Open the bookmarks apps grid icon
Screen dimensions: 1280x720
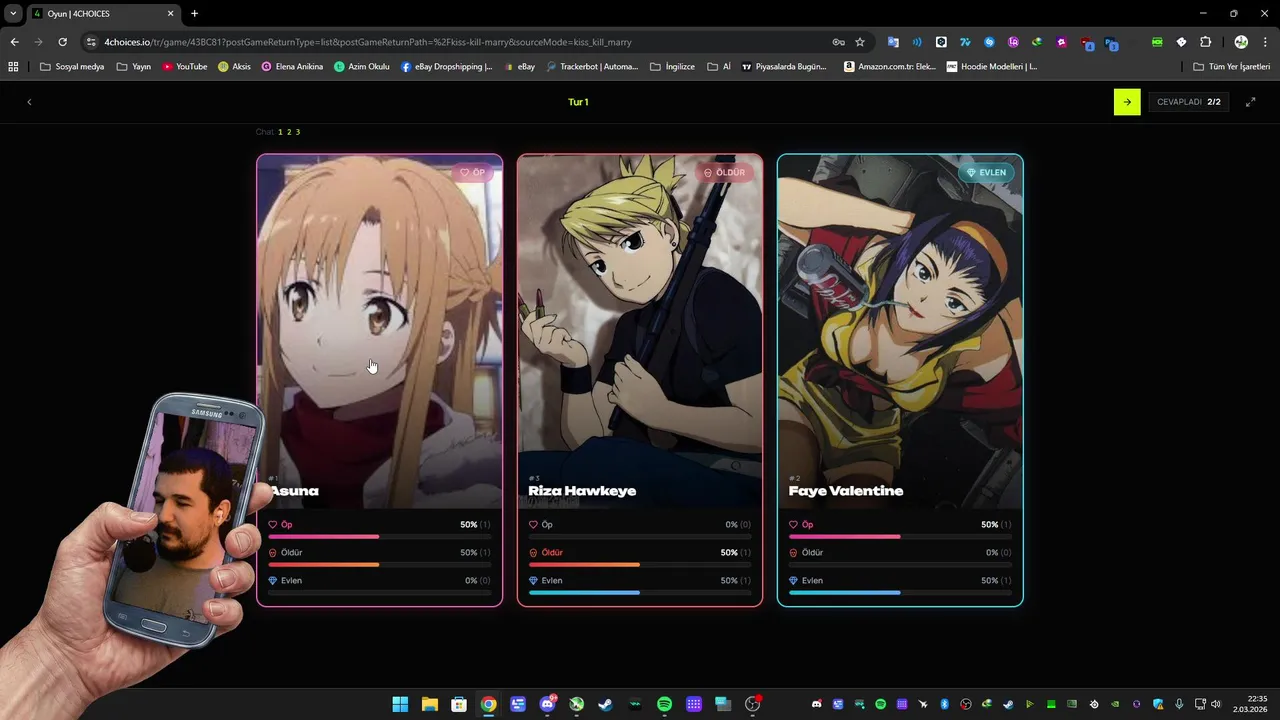point(13,67)
